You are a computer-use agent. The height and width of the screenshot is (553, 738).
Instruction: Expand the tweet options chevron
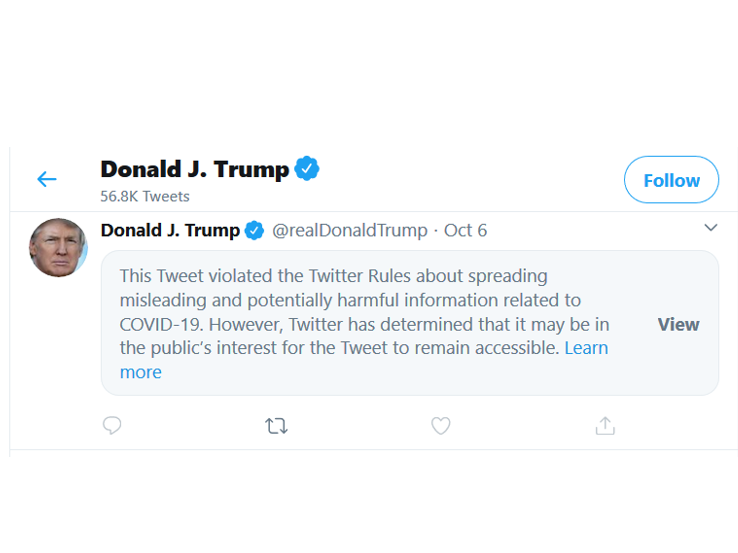pyautogui.click(x=710, y=228)
